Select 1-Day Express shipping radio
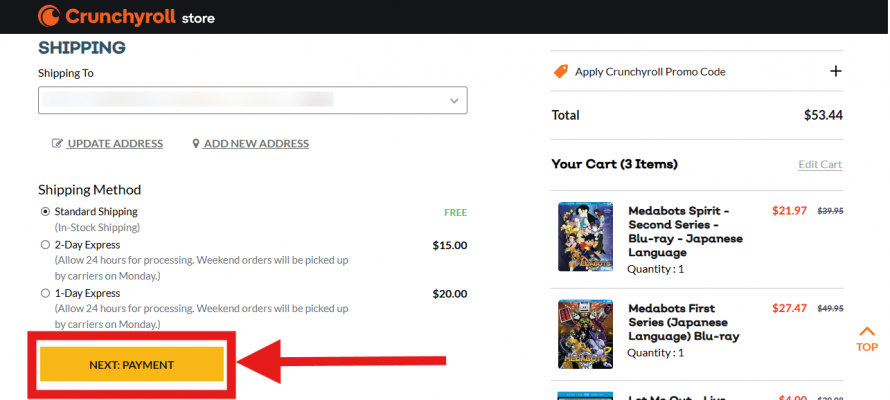 point(45,293)
